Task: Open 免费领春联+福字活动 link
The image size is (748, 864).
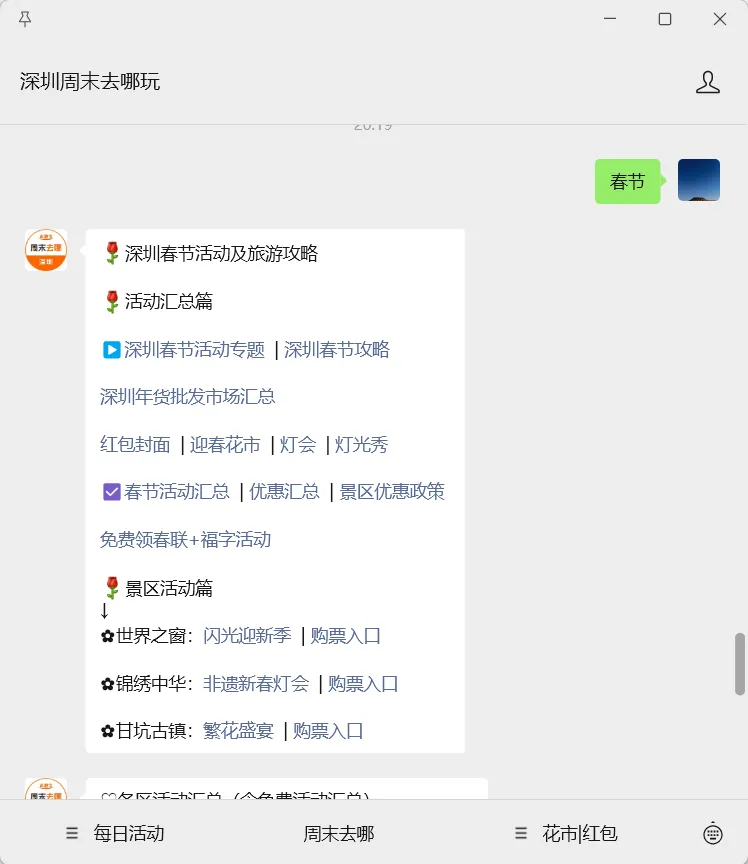Action: (185, 539)
